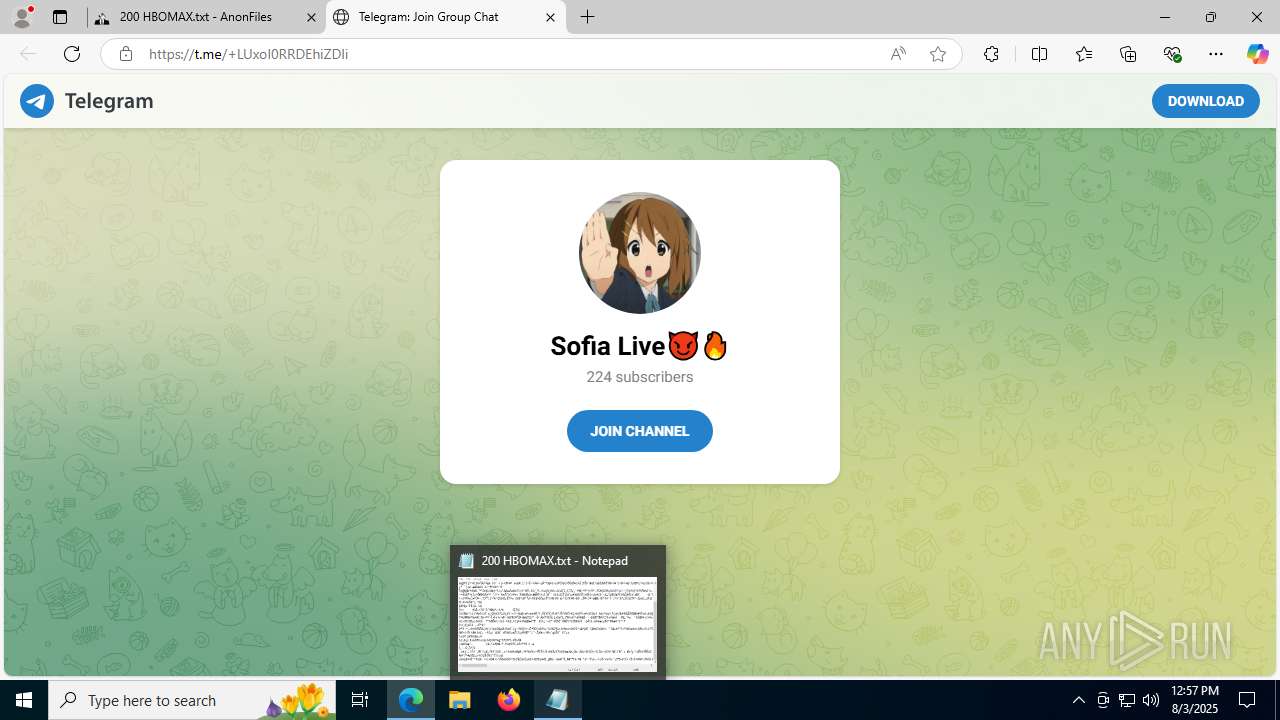The height and width of the screenshot is (720, 1280).
Task: View site information padlock icon
Action: 125,54
